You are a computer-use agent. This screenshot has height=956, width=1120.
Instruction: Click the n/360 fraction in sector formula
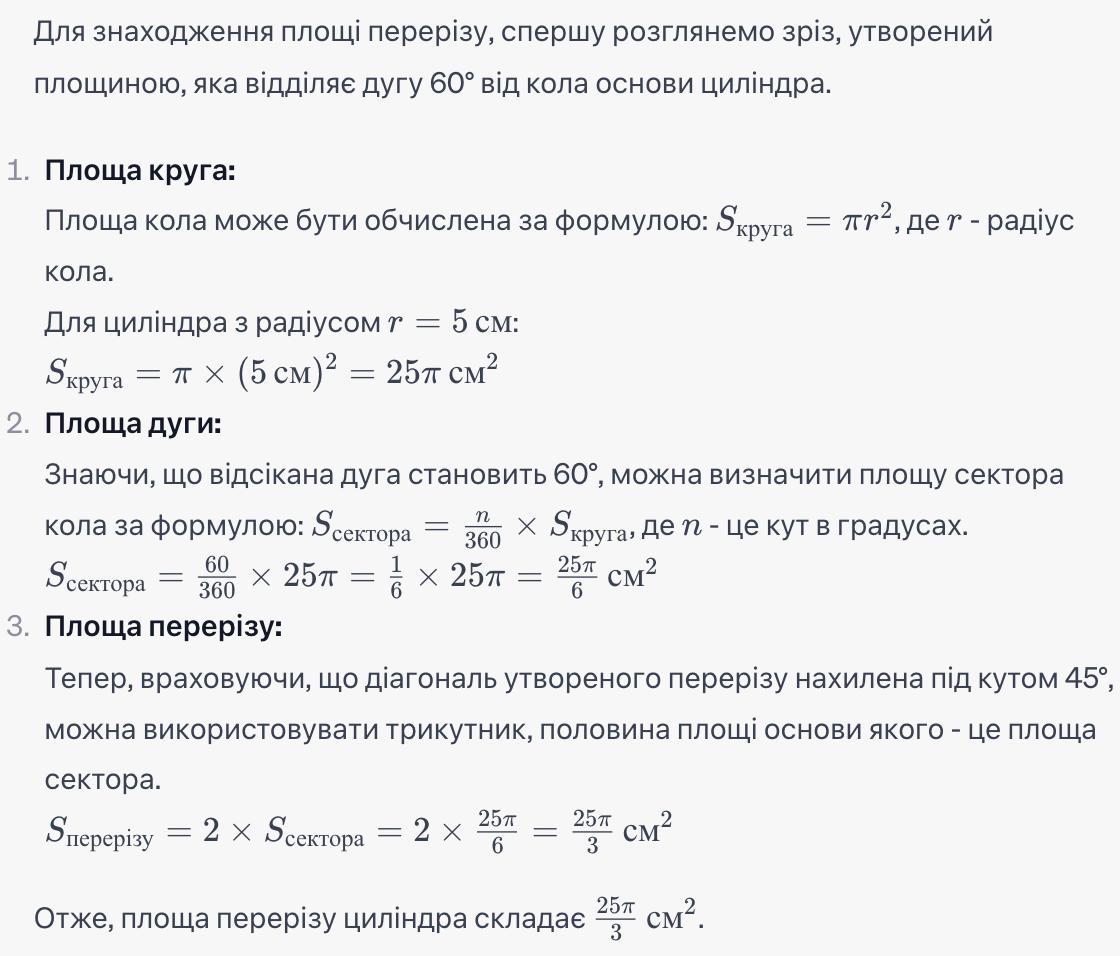(x=483, y=529)
